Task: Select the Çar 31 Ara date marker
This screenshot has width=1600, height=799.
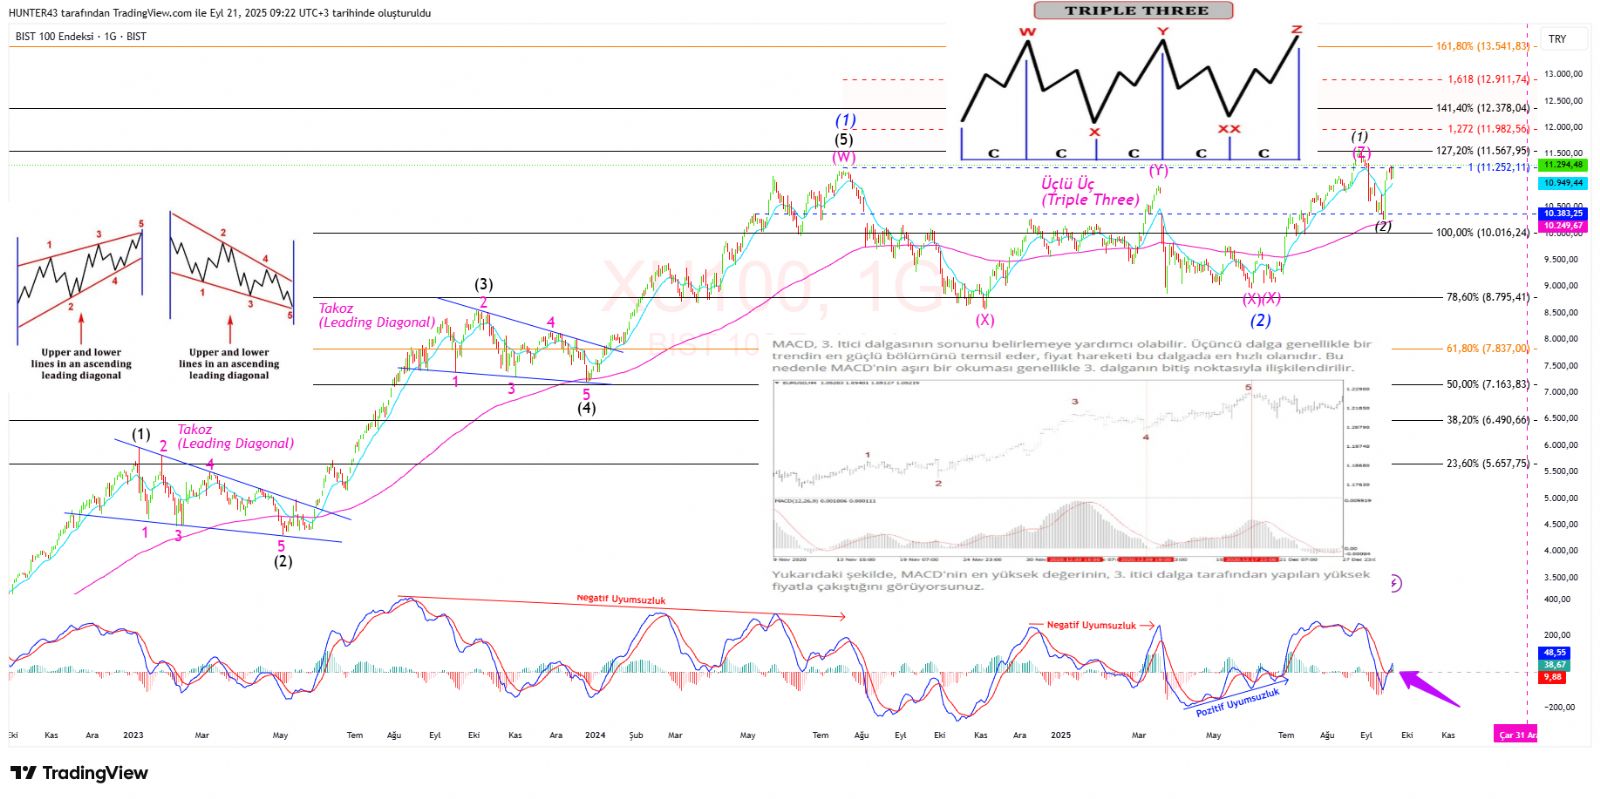Action: point(1516,735)
